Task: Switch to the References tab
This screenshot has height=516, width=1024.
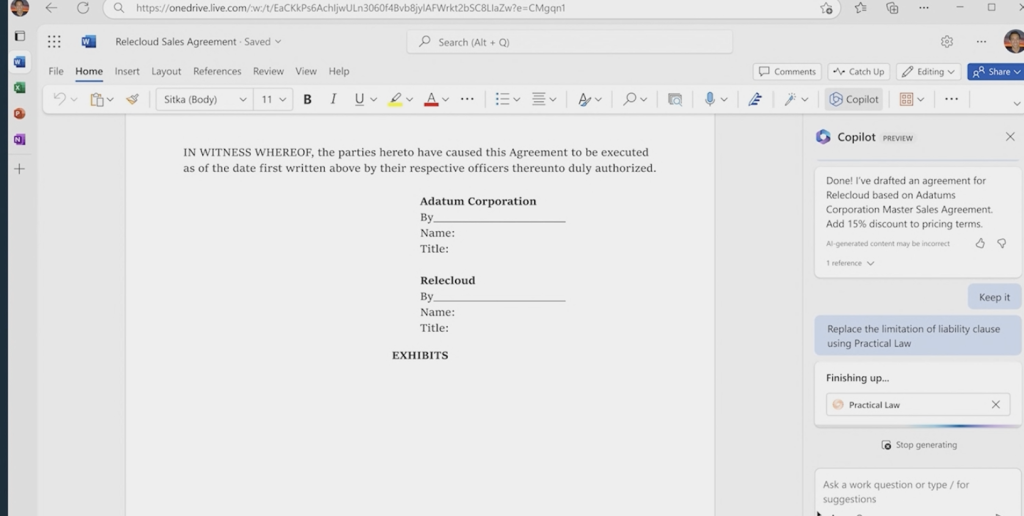Action: [217, 71]
